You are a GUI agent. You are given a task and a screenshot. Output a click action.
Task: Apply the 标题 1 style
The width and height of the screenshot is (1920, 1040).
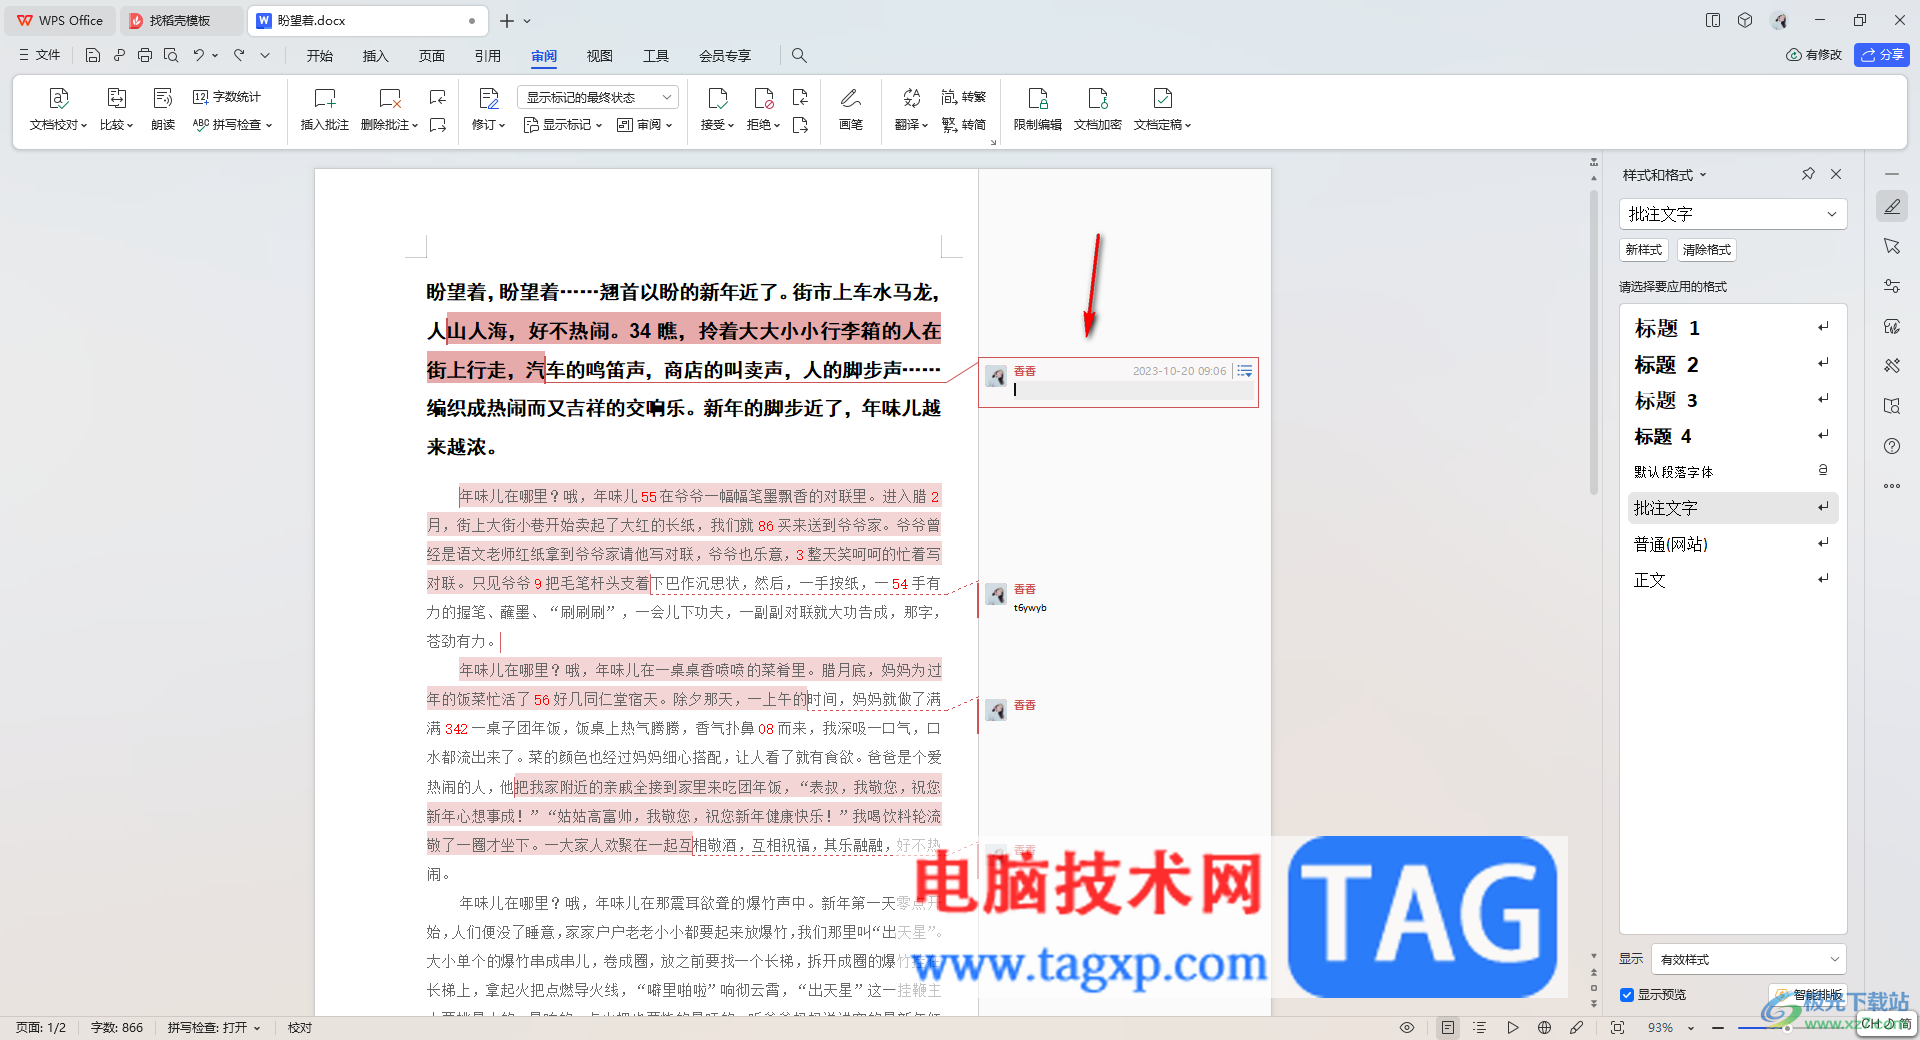(x=1733, y=328)
